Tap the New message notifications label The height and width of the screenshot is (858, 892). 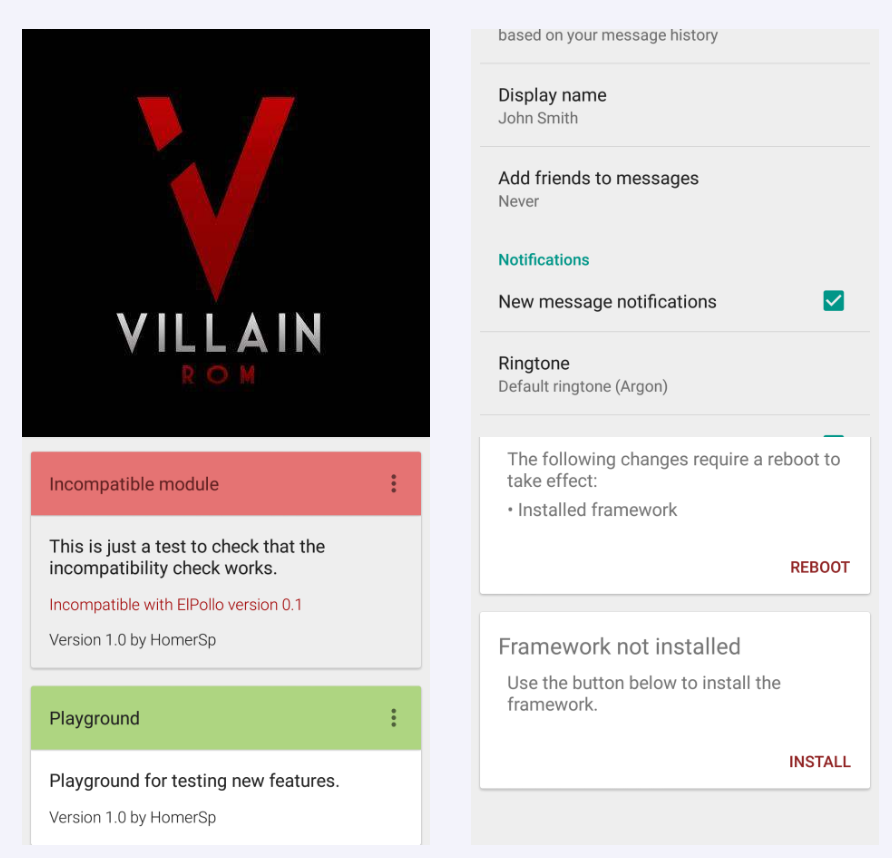click(x=607, y=302)
